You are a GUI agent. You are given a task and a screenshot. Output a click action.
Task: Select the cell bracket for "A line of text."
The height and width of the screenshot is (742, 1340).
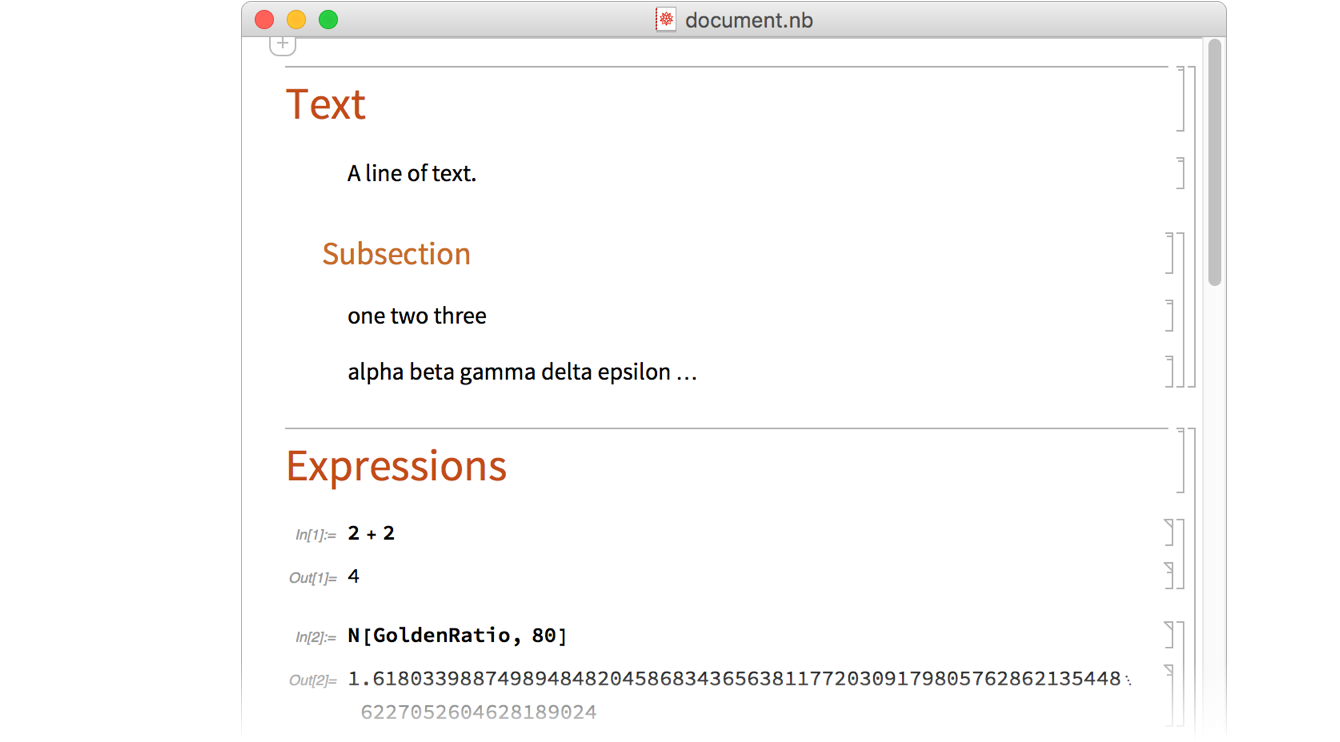coord(1180,173)
